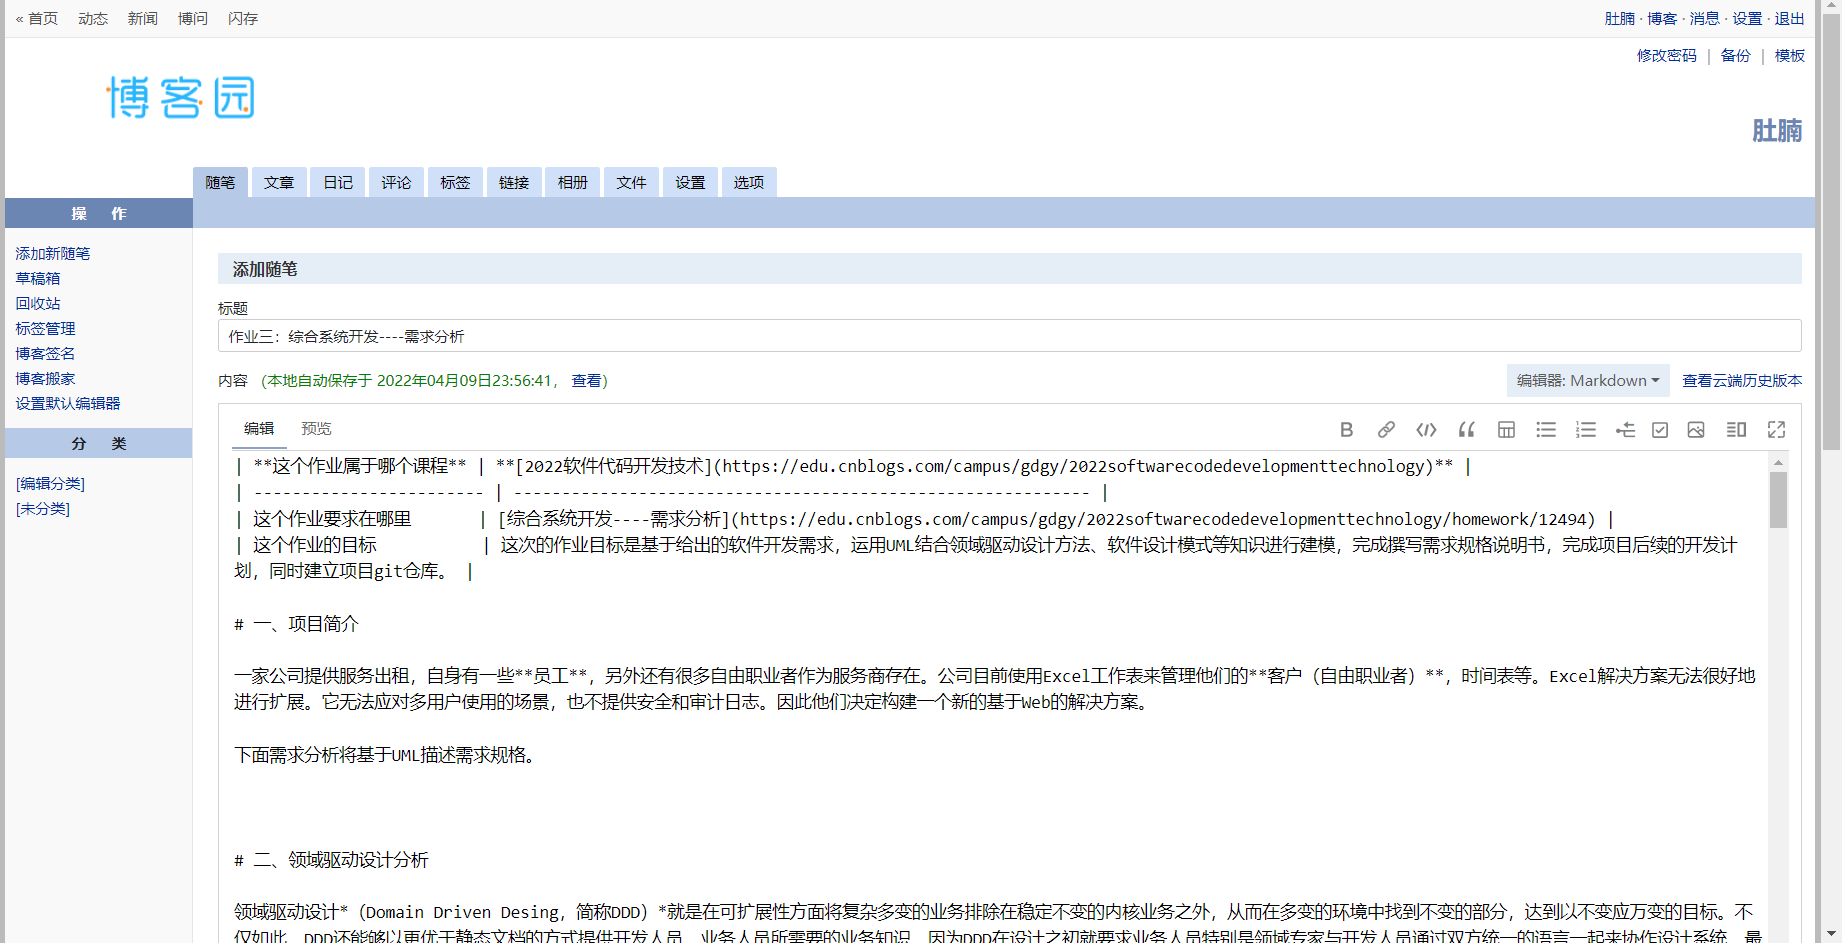Click 退出 to log out
This screenshot has width=1842, height=943.
coord(1790,19)
